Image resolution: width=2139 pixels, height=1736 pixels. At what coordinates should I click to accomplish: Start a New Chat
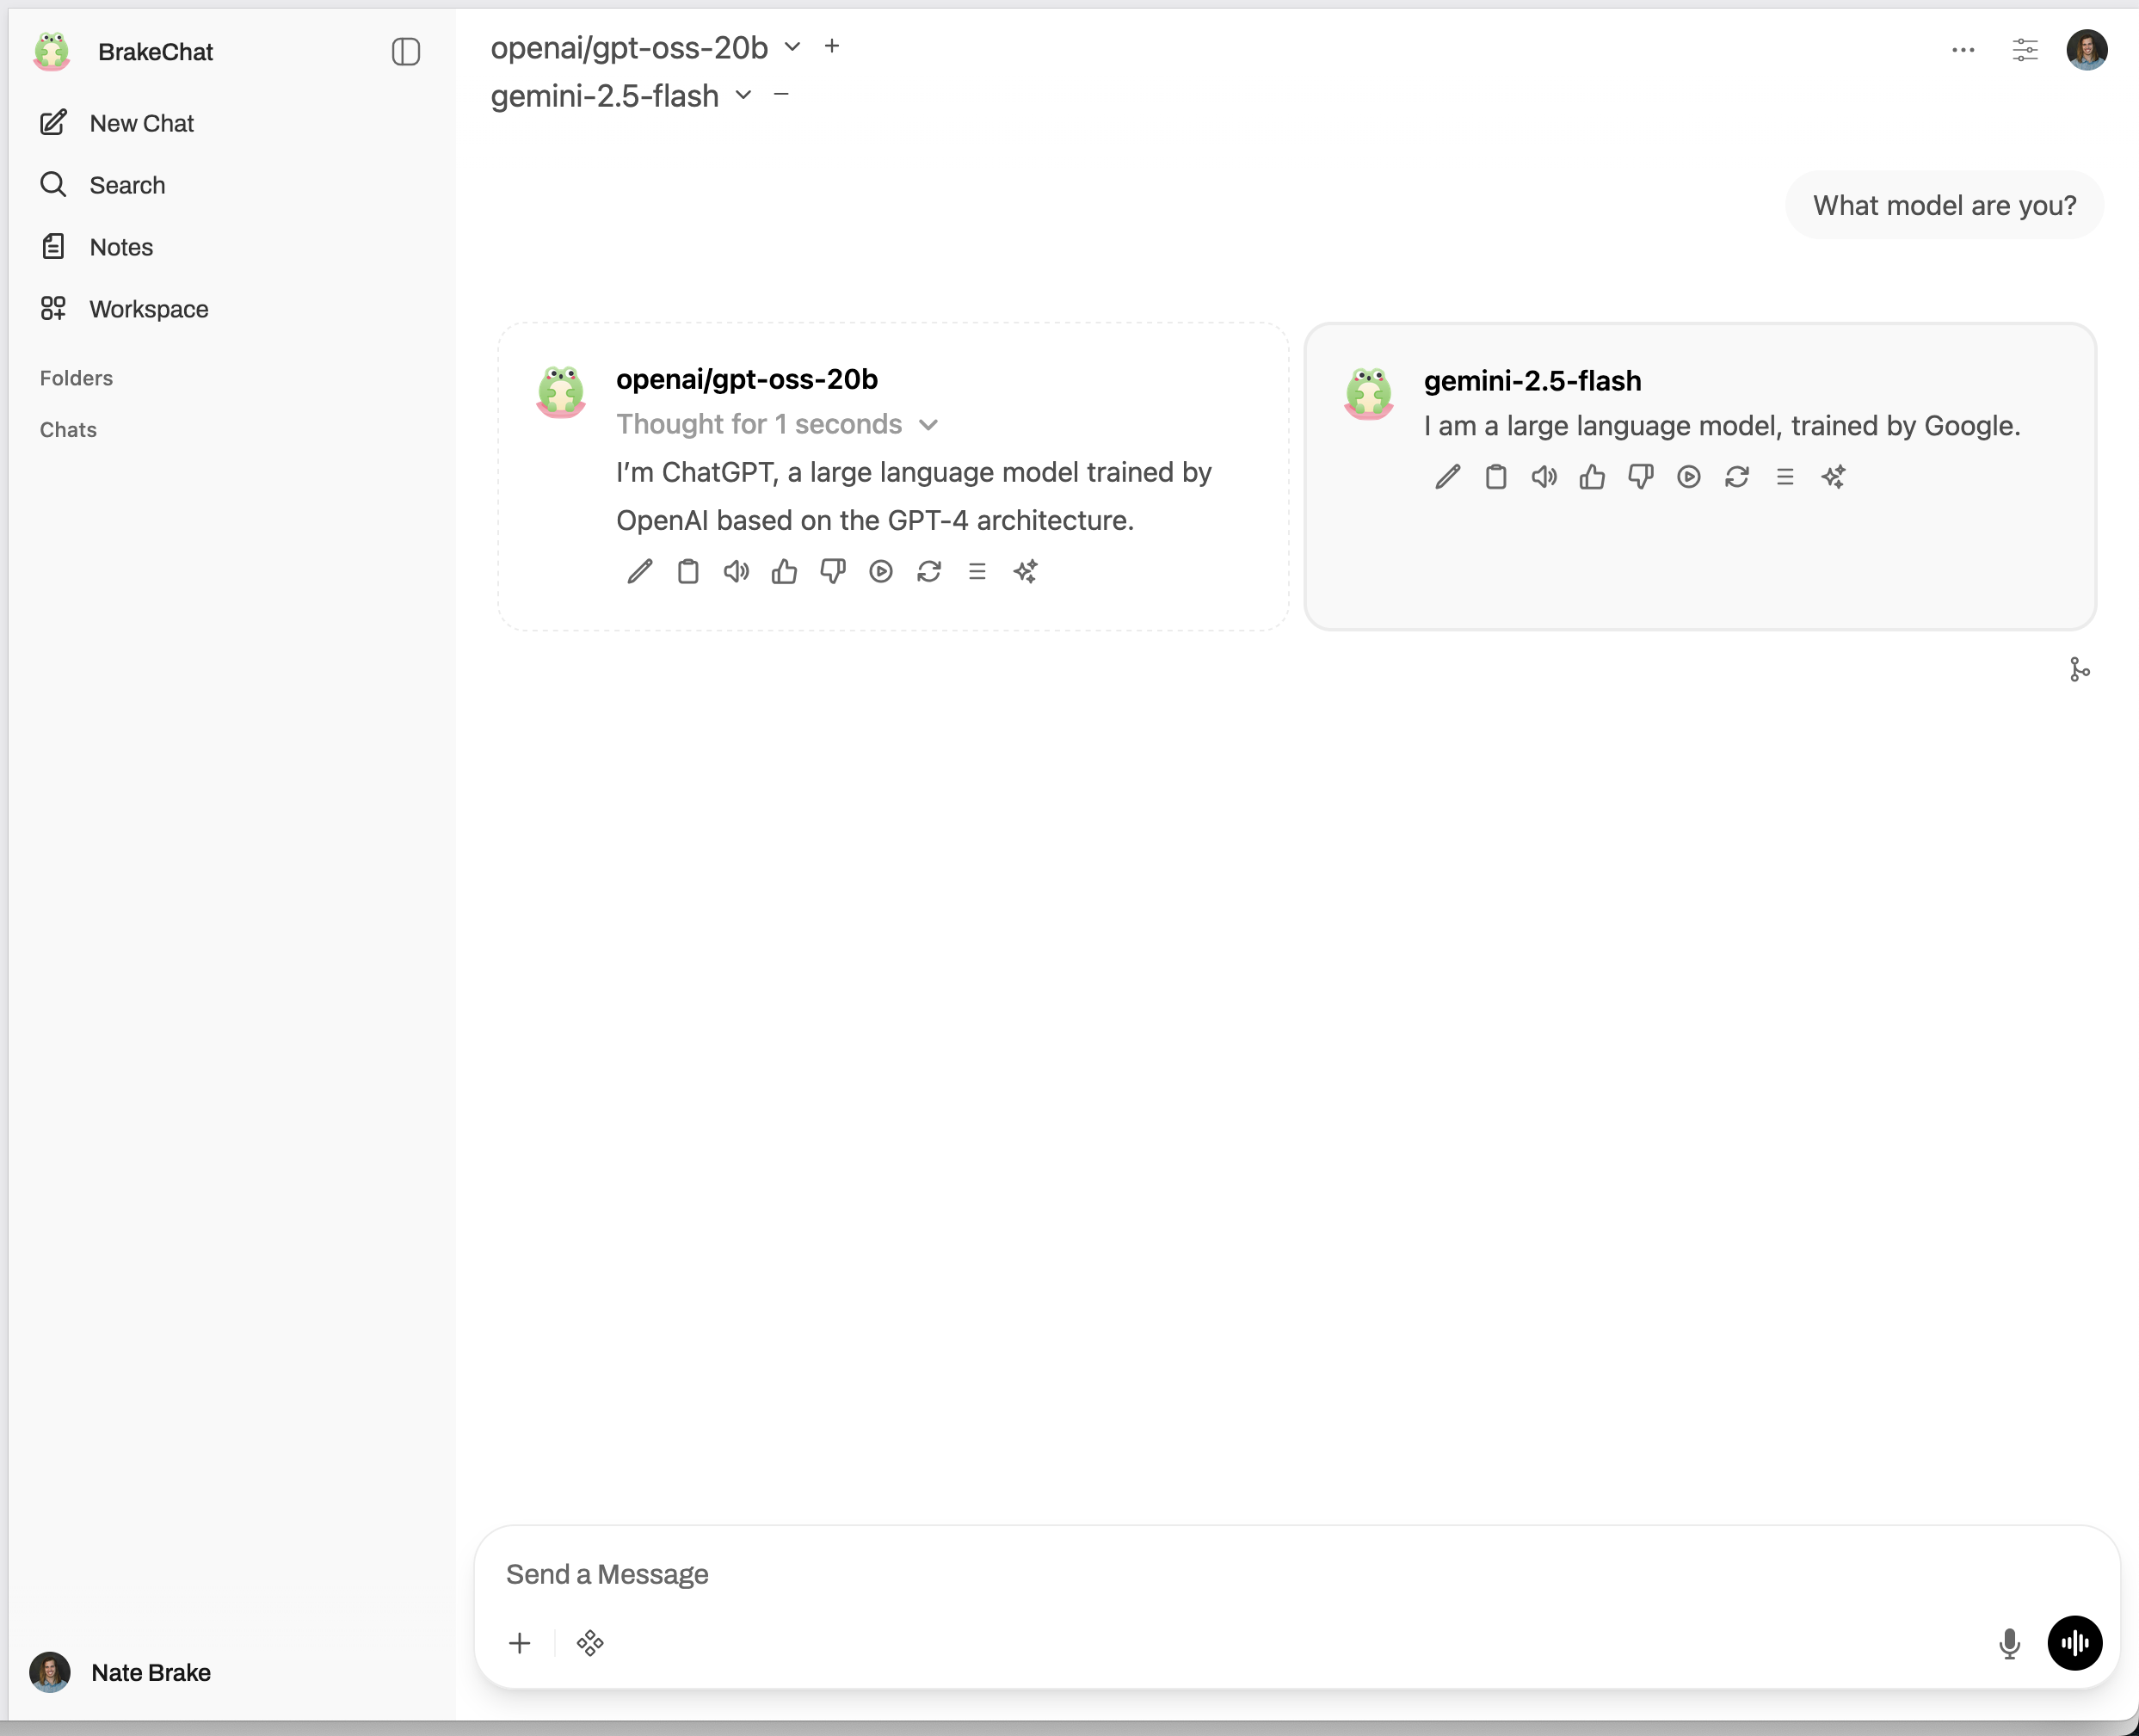pos(141,123)
